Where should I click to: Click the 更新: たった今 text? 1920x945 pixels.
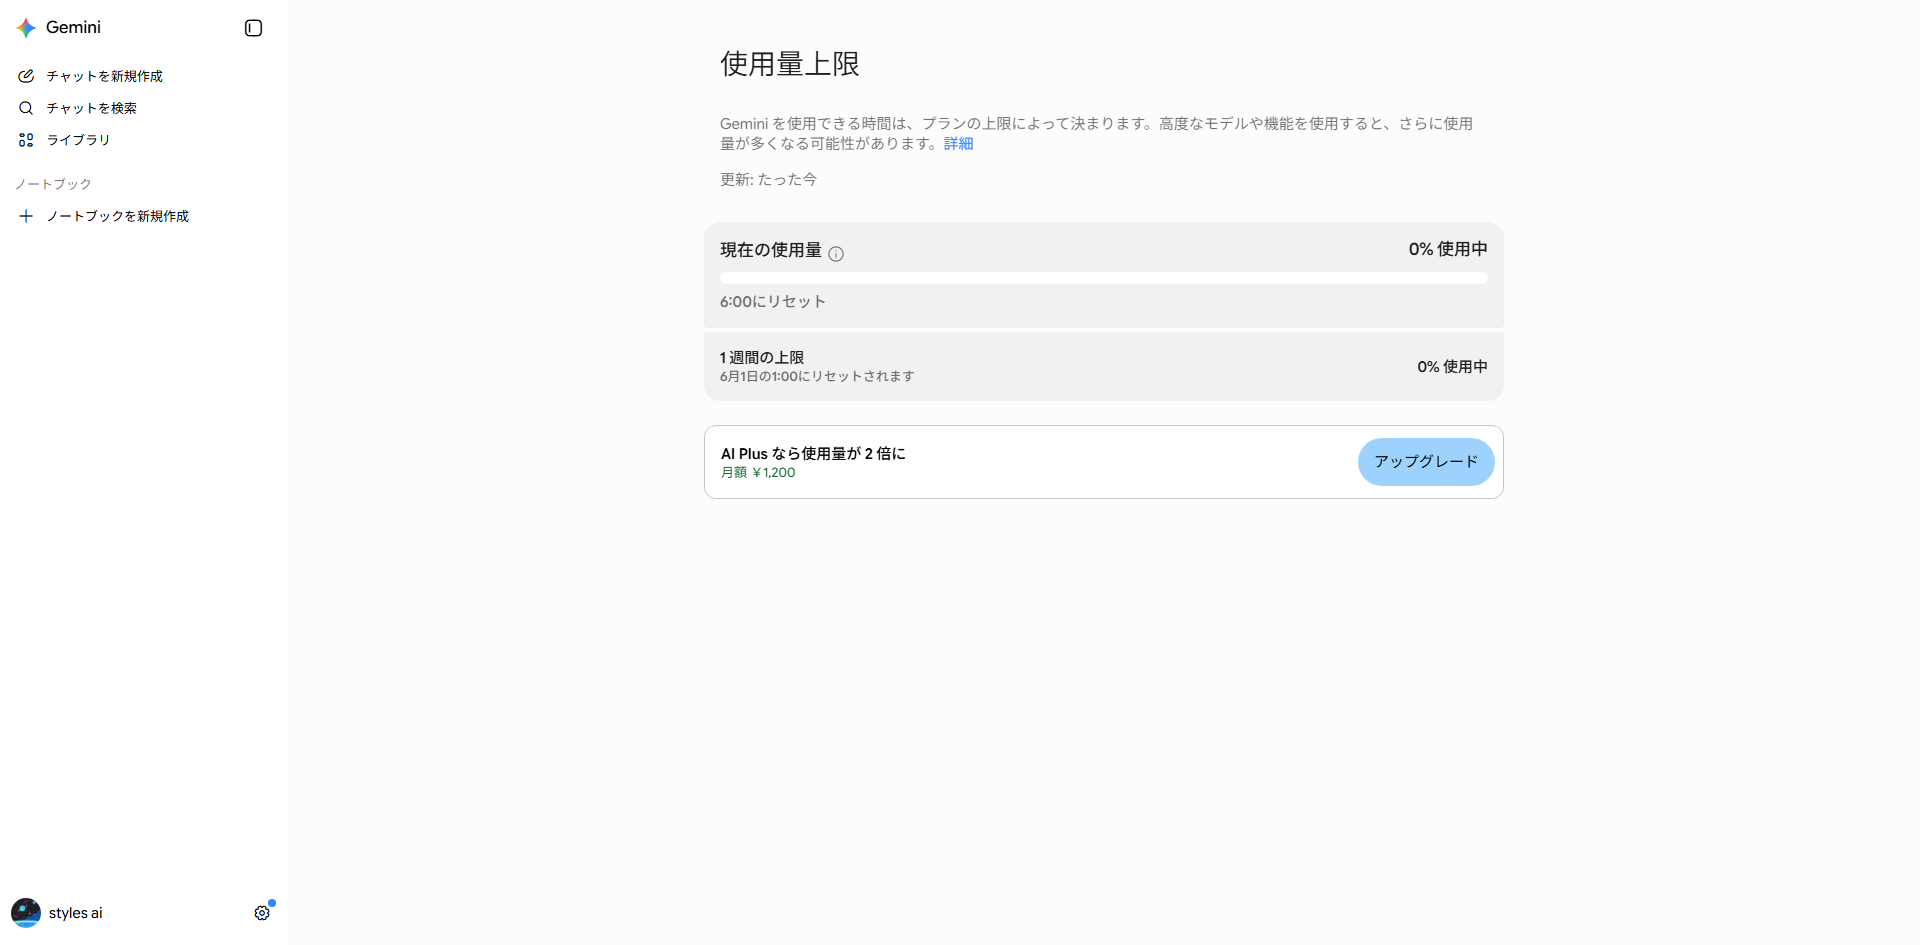768,180
